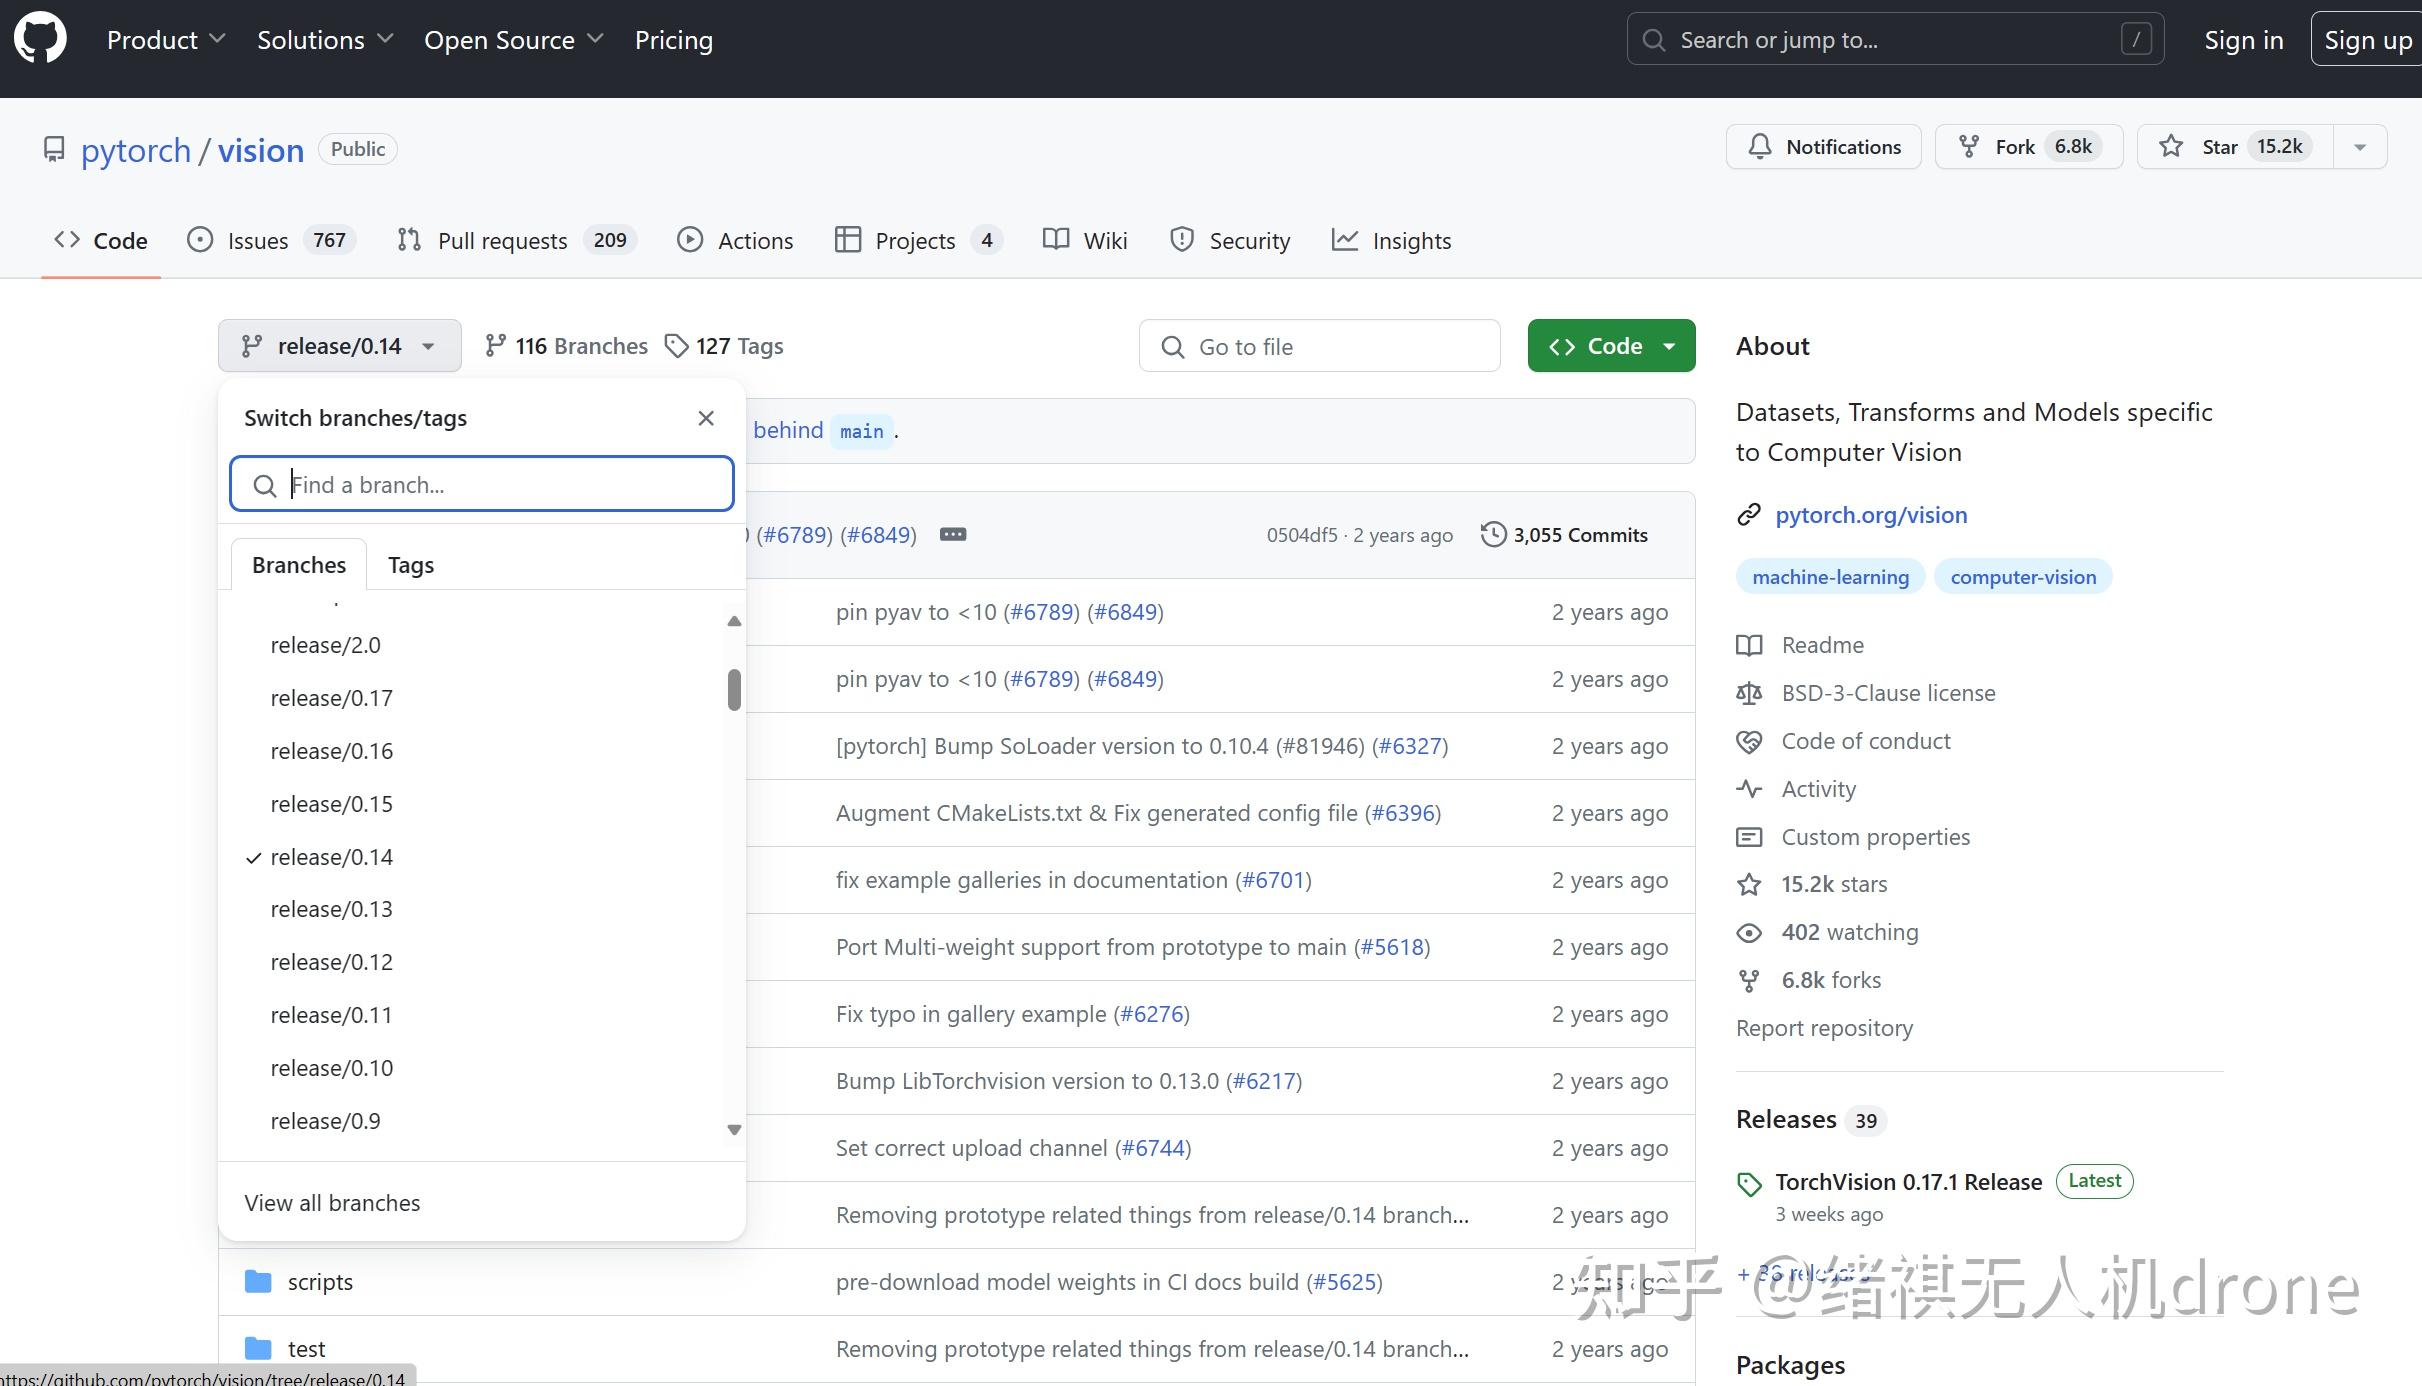The image size is (2422, 1386).
Task: Select branch release/0.13 in list
Action: (x=331, y=909)
